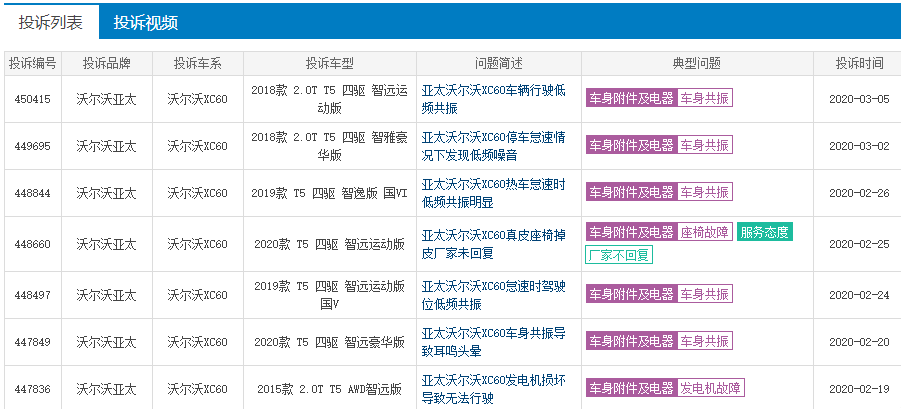
Task: Click 车身共振 tag in row 450415
Action: [704, 98]
